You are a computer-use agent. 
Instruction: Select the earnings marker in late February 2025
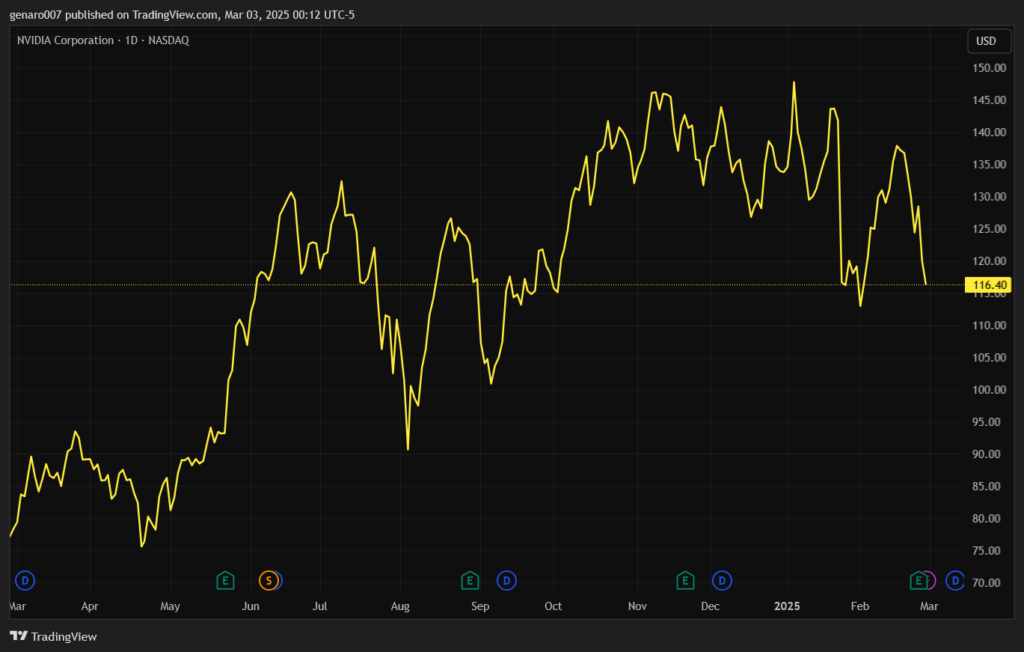(918, 580)
